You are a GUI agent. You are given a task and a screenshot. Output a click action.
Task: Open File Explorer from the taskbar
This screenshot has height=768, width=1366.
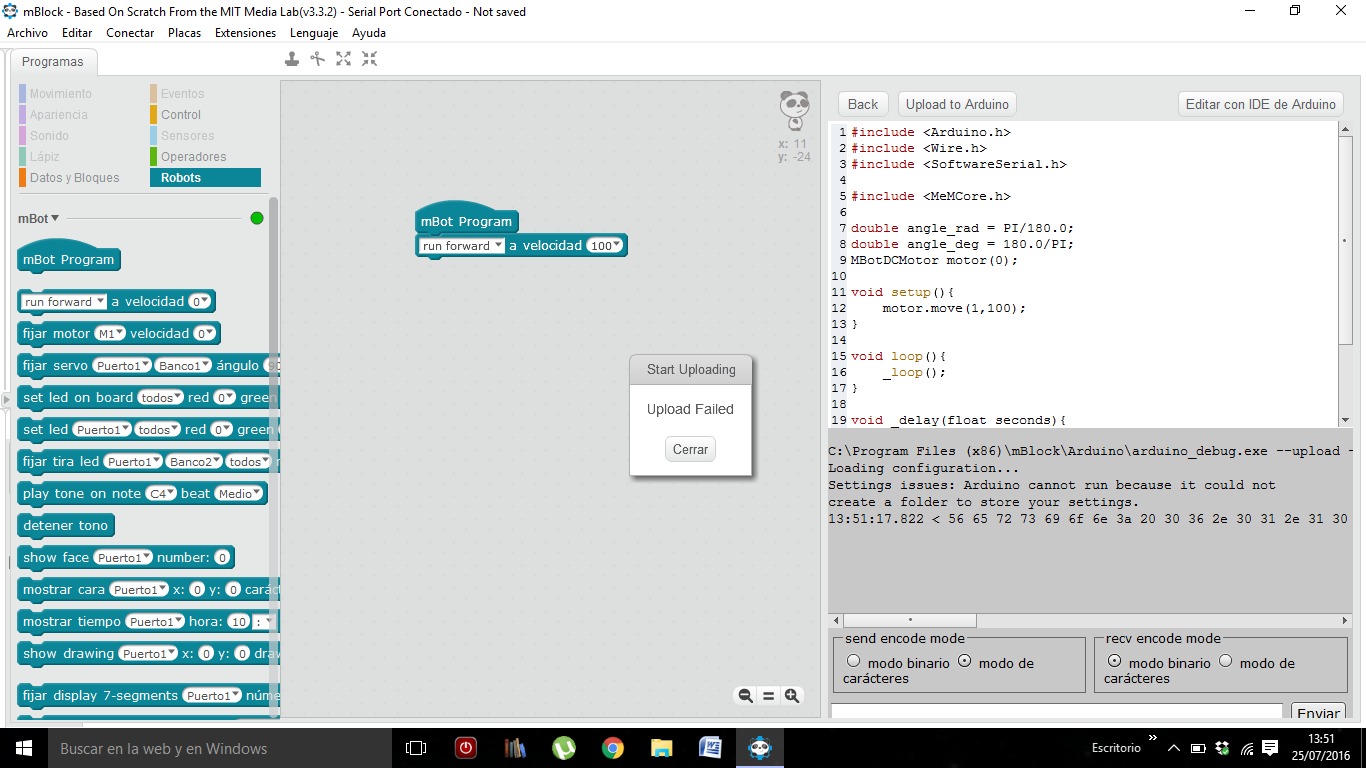click(662, 748)
